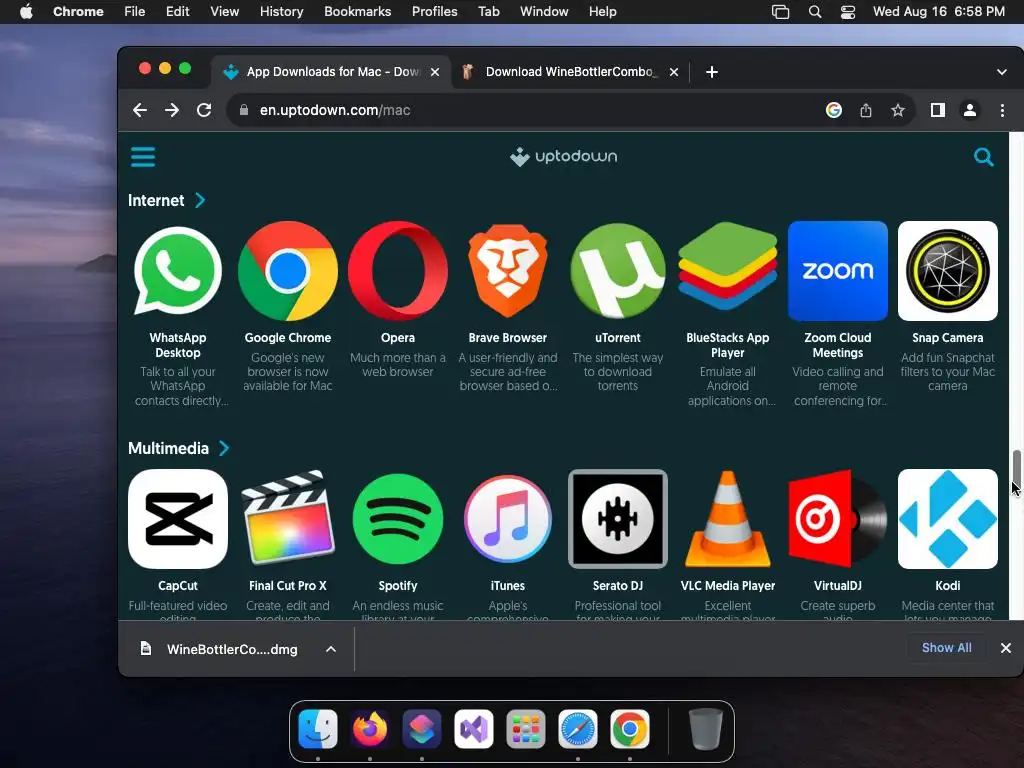Switch to the Download WineBottlerCombo tab

pos(568,72)
